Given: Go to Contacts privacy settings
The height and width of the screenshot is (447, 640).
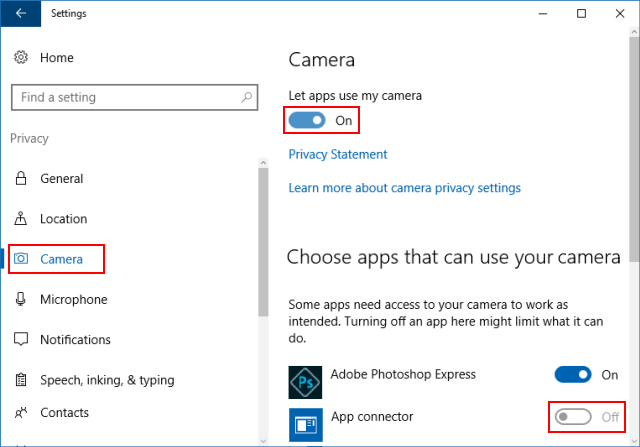Looking at the screenshot, I should point(64,412).
